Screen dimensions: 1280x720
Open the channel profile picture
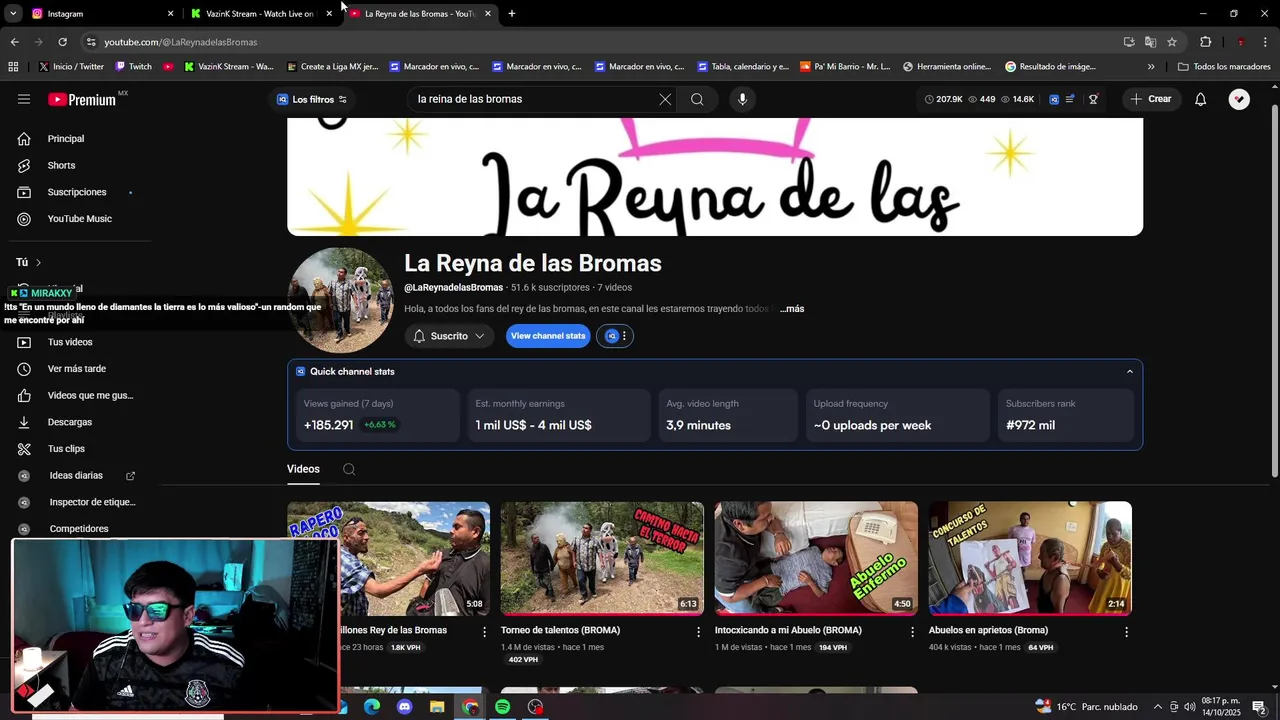340,300
